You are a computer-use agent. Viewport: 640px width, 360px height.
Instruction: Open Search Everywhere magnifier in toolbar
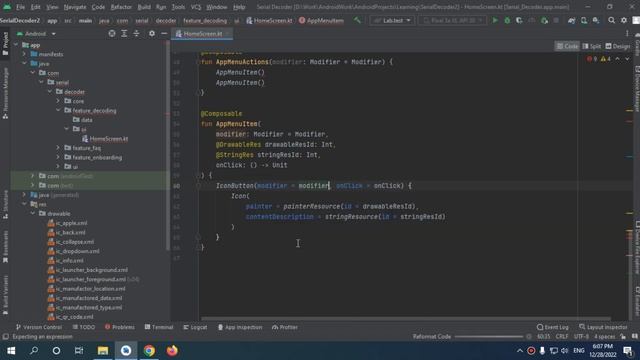pos(611,20)
